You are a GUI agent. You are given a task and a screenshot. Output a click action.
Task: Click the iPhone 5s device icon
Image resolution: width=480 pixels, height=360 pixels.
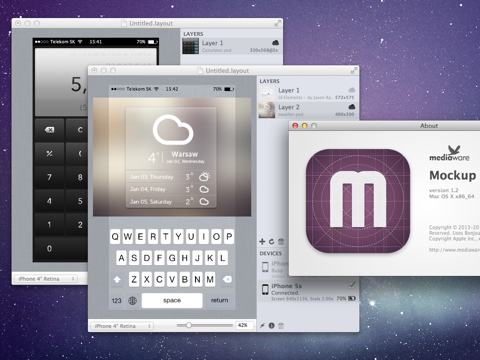(x=265, y=289)
